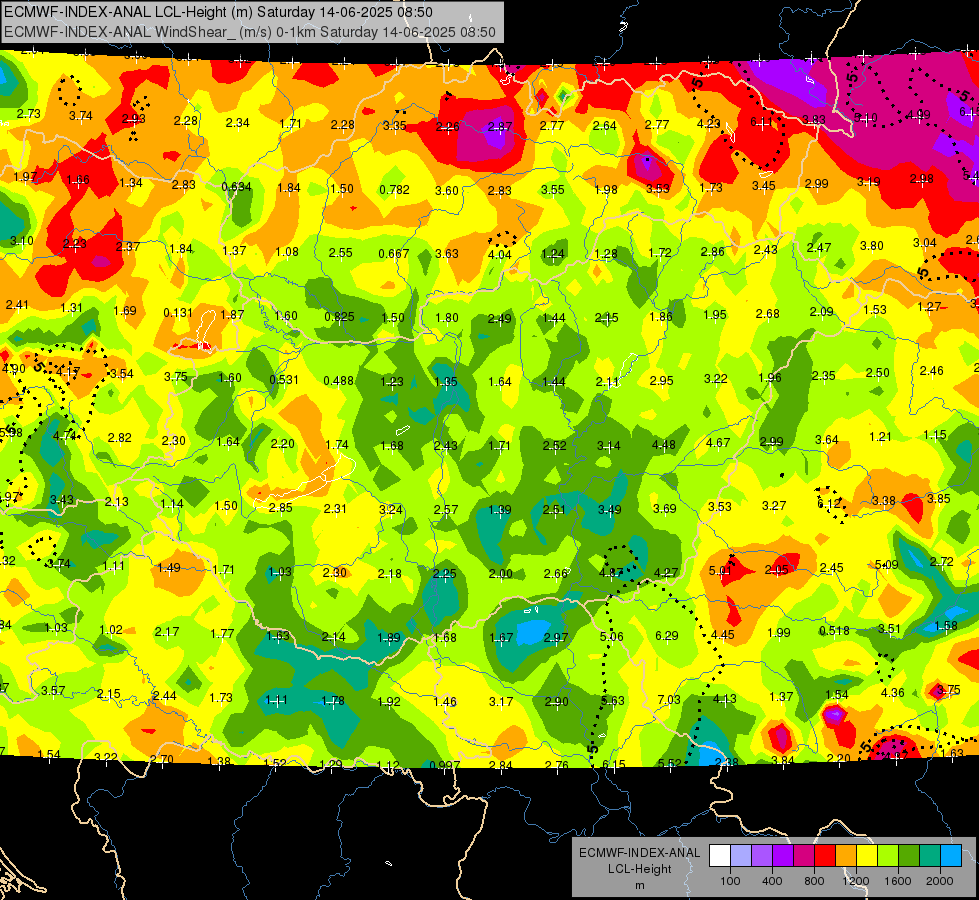Viewport: 979px width, 900px height.
Task: Click the teal legend color swatch
Action: tap(930, 855)
